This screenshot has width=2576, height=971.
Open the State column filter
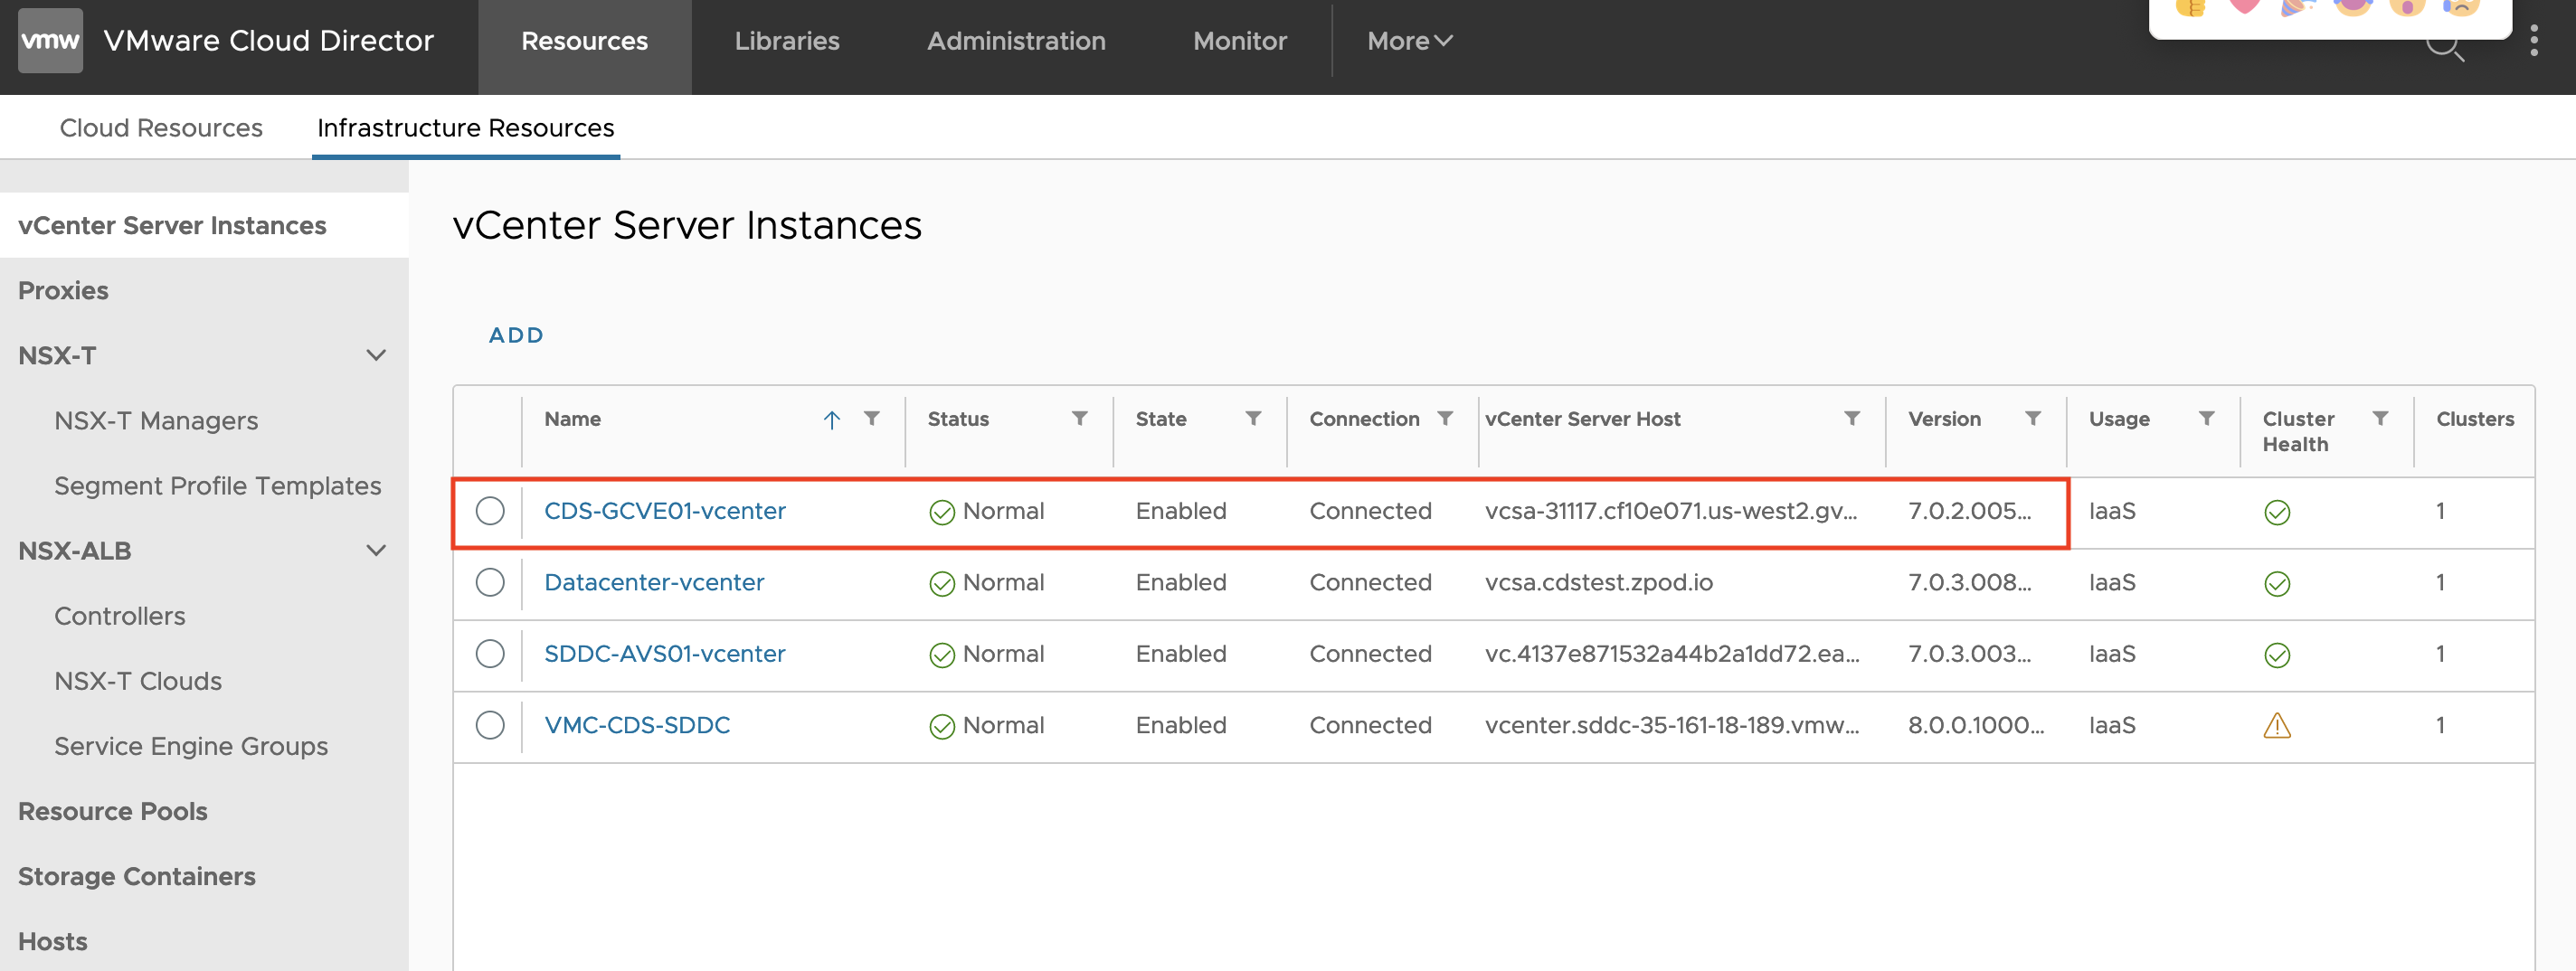1252,418
